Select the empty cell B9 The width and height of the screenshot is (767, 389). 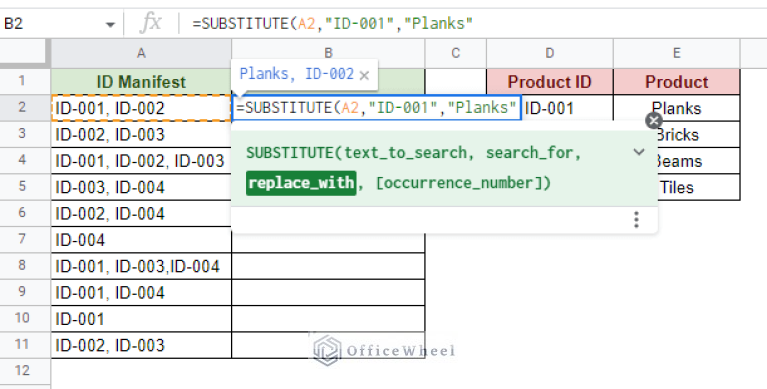tap(328, 293)
